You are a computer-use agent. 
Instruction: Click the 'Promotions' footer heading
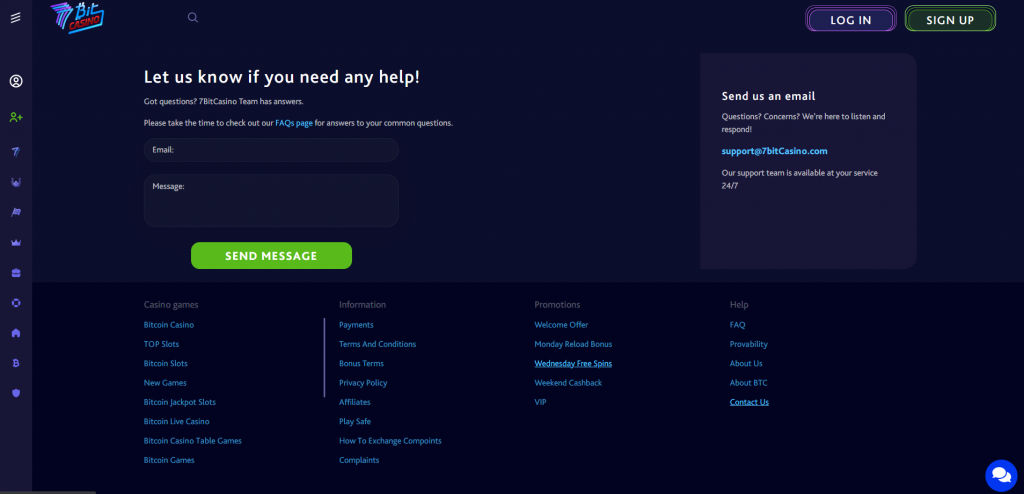557,305
